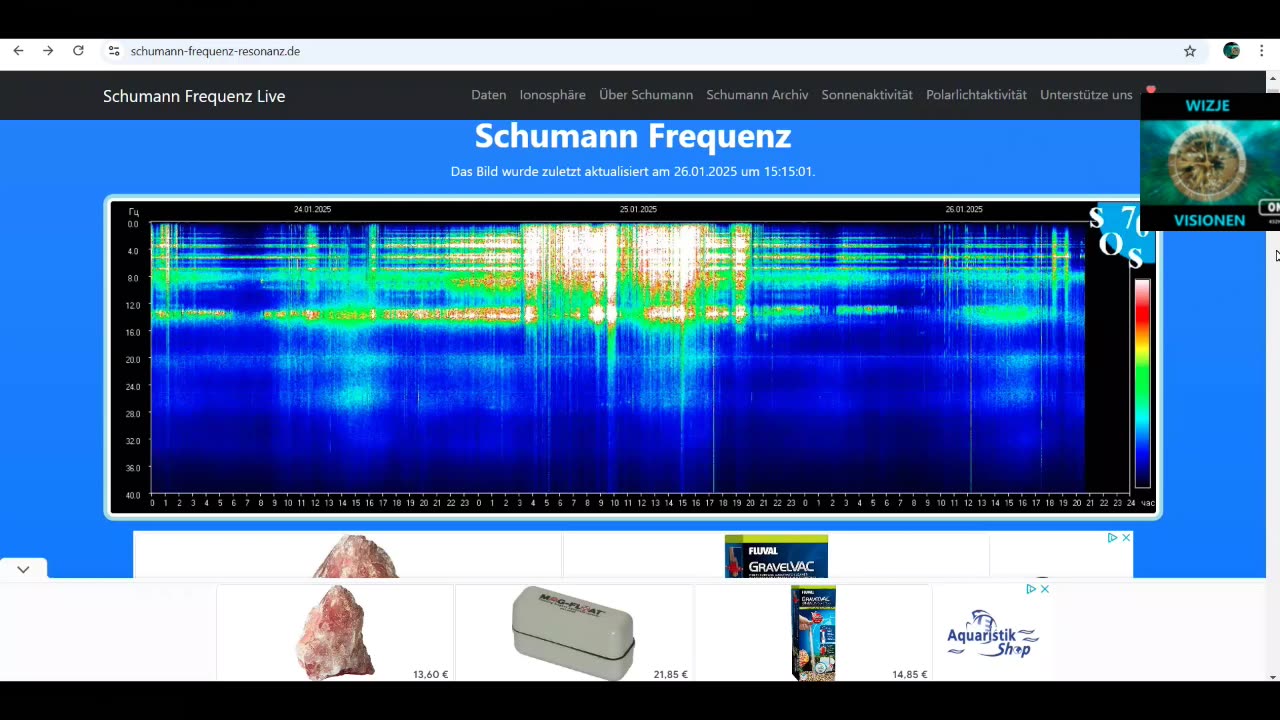The width and height of the screenshot is (1280, 720).
Task: Open the Chrome three-dot menu
Action: point(1261,51)
